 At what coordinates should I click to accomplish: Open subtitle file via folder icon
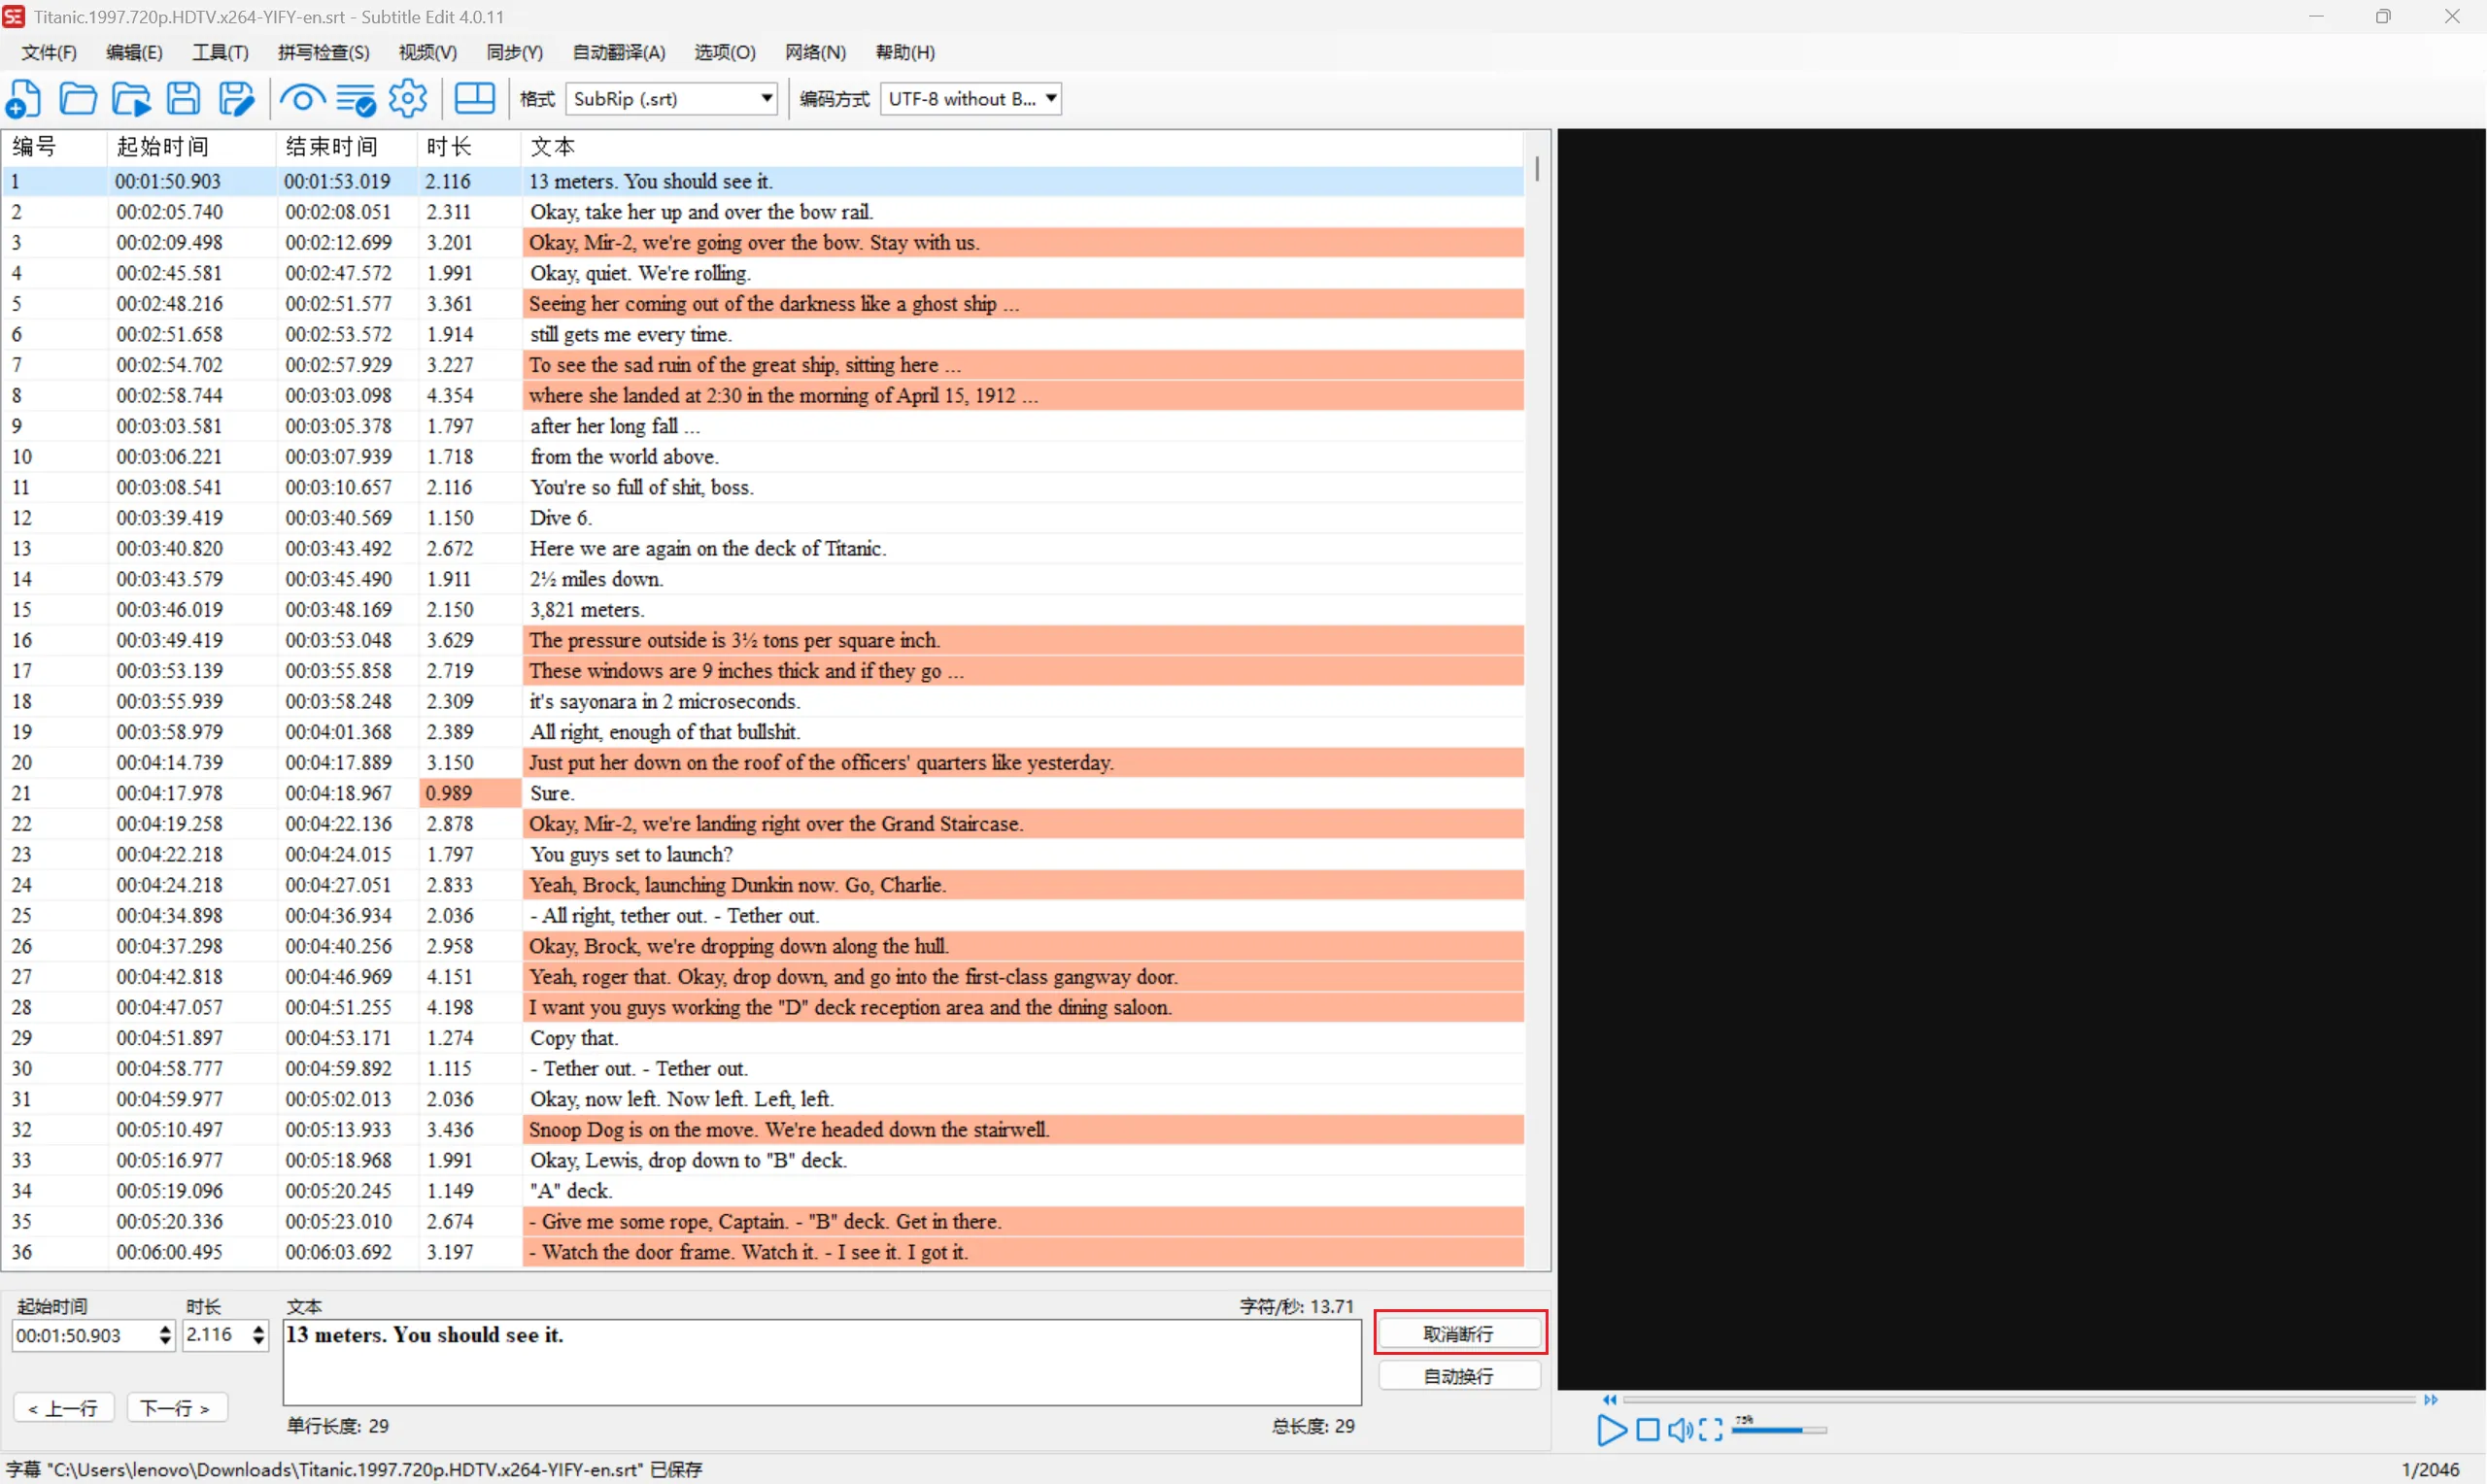[x=78, y=98]
